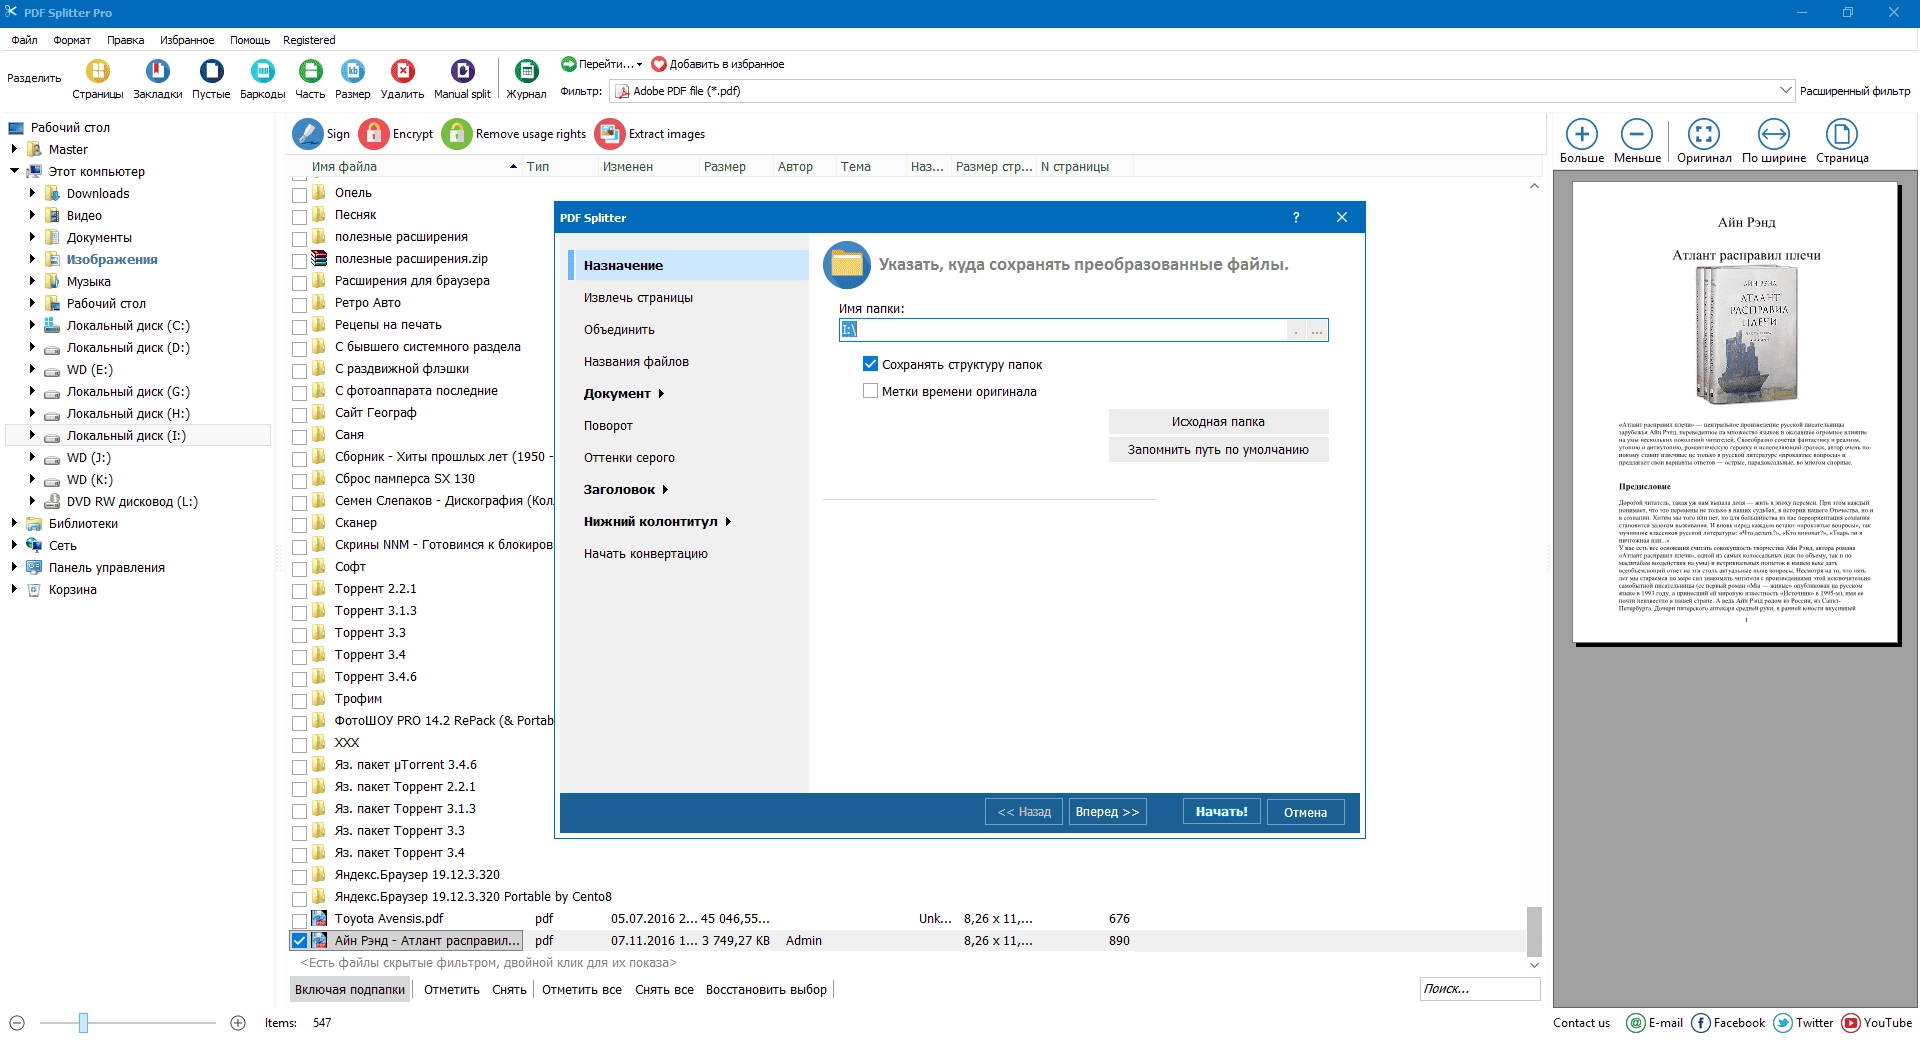This screenshot has width=1920, height=1040.
Task: Open the Правка menu
Action: [x=126, y=40]
